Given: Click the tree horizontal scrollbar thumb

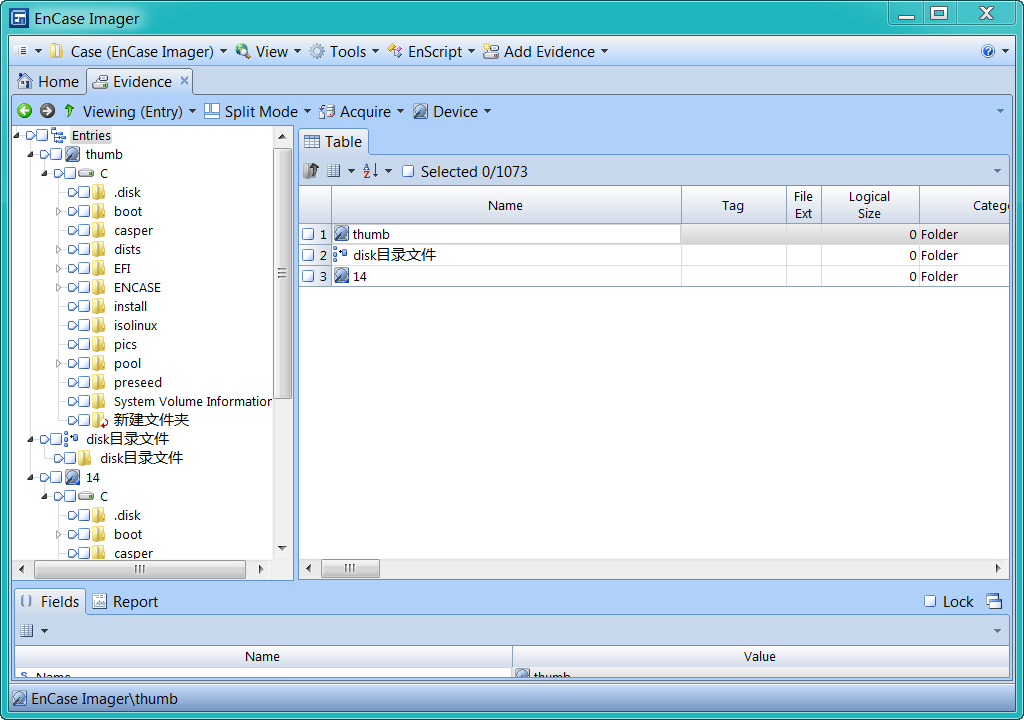Looking at the screenshot, I should (x=140, y=569).
